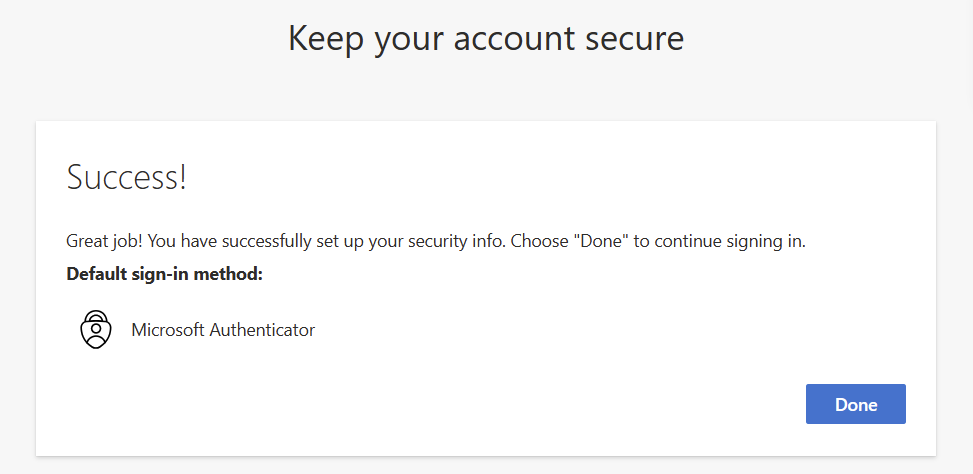This screenshot has height=474, width=973.
Task: Select the Microsoft Authenticator method label
Action: pos(223,330)
